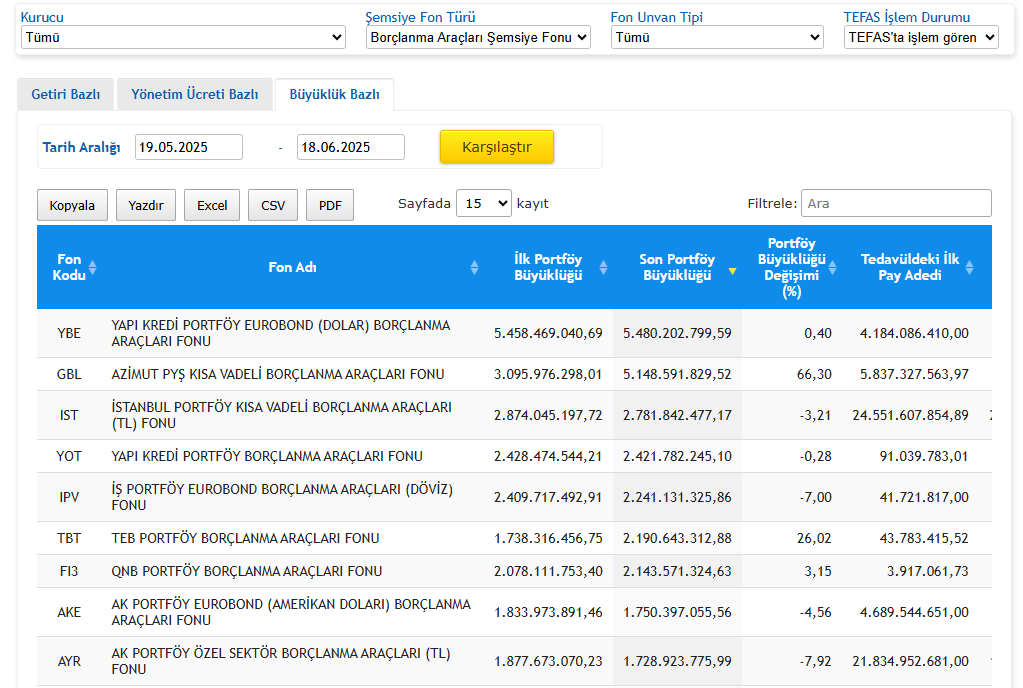Click value 5.458.469.040,69 in YBE row

click(548, 333)
